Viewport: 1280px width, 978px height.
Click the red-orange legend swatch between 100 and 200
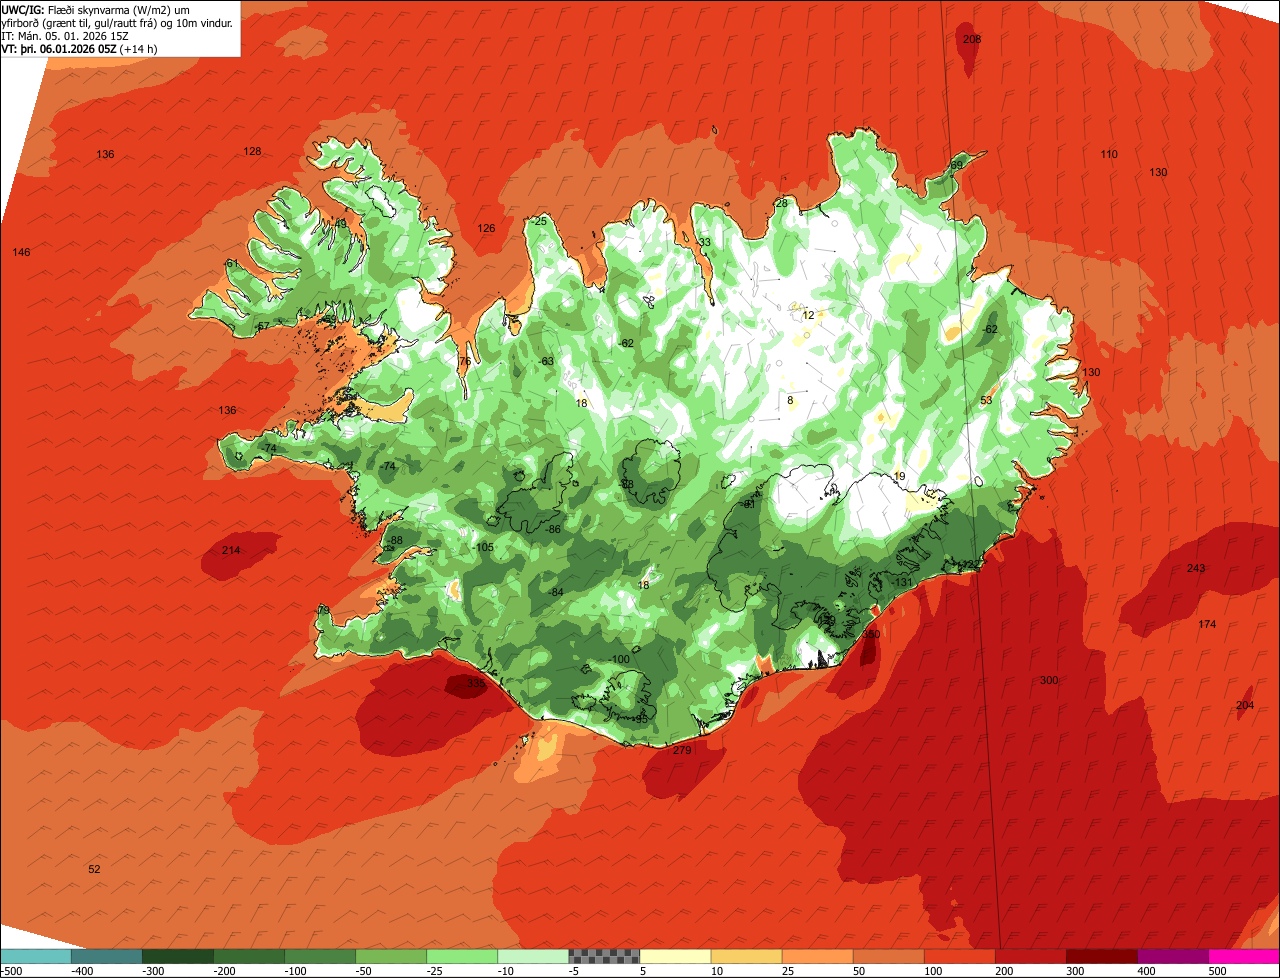click(x=959, y=955)
